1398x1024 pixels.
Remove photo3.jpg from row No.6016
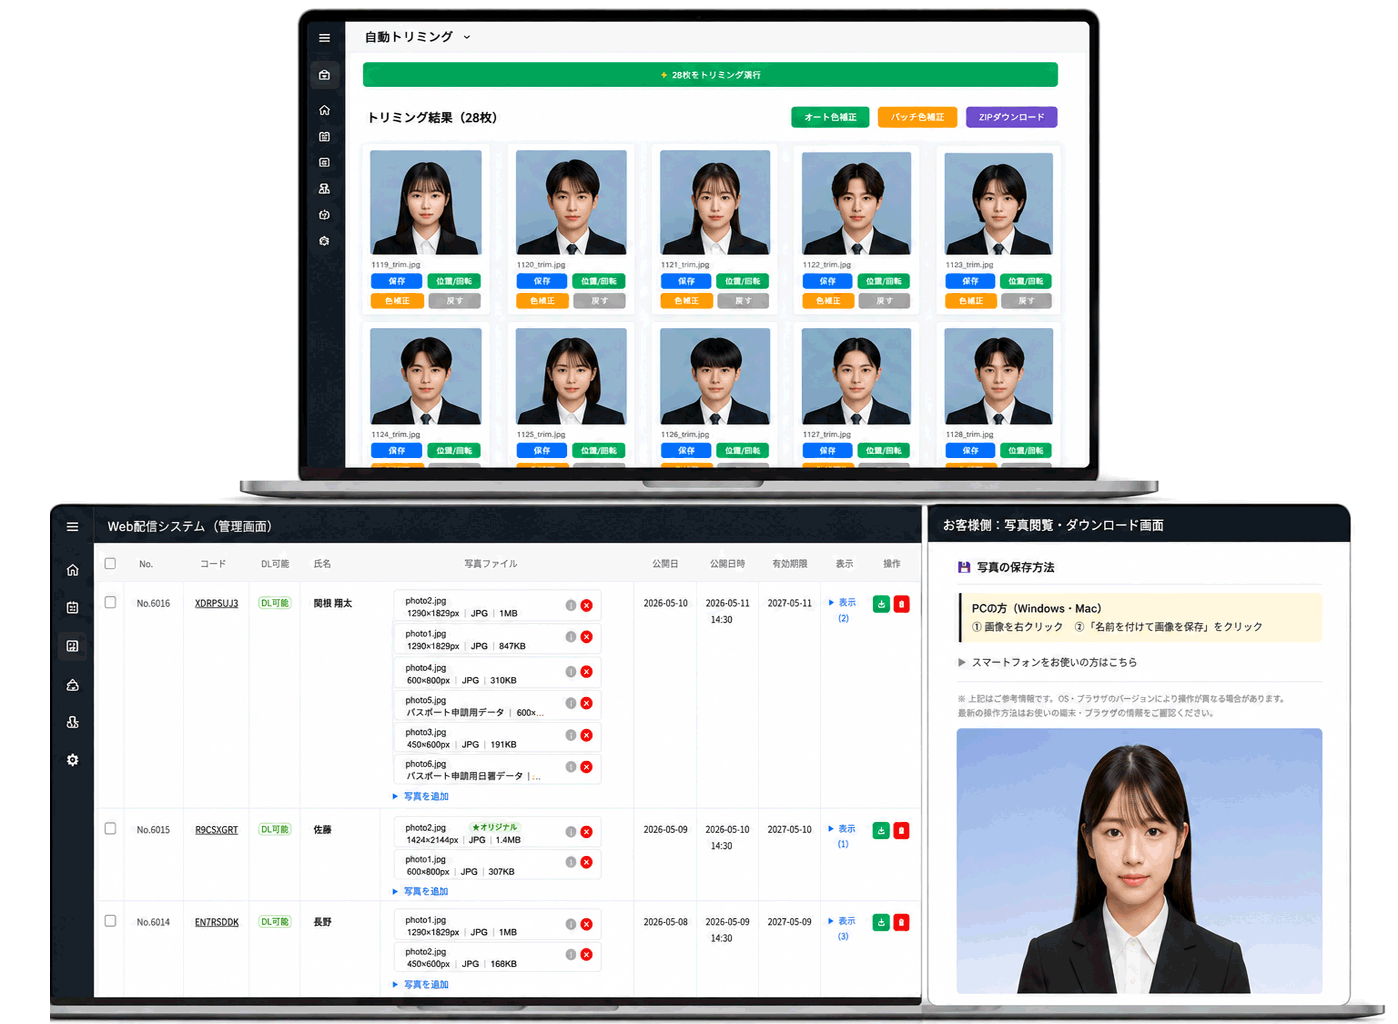(587, 735)
